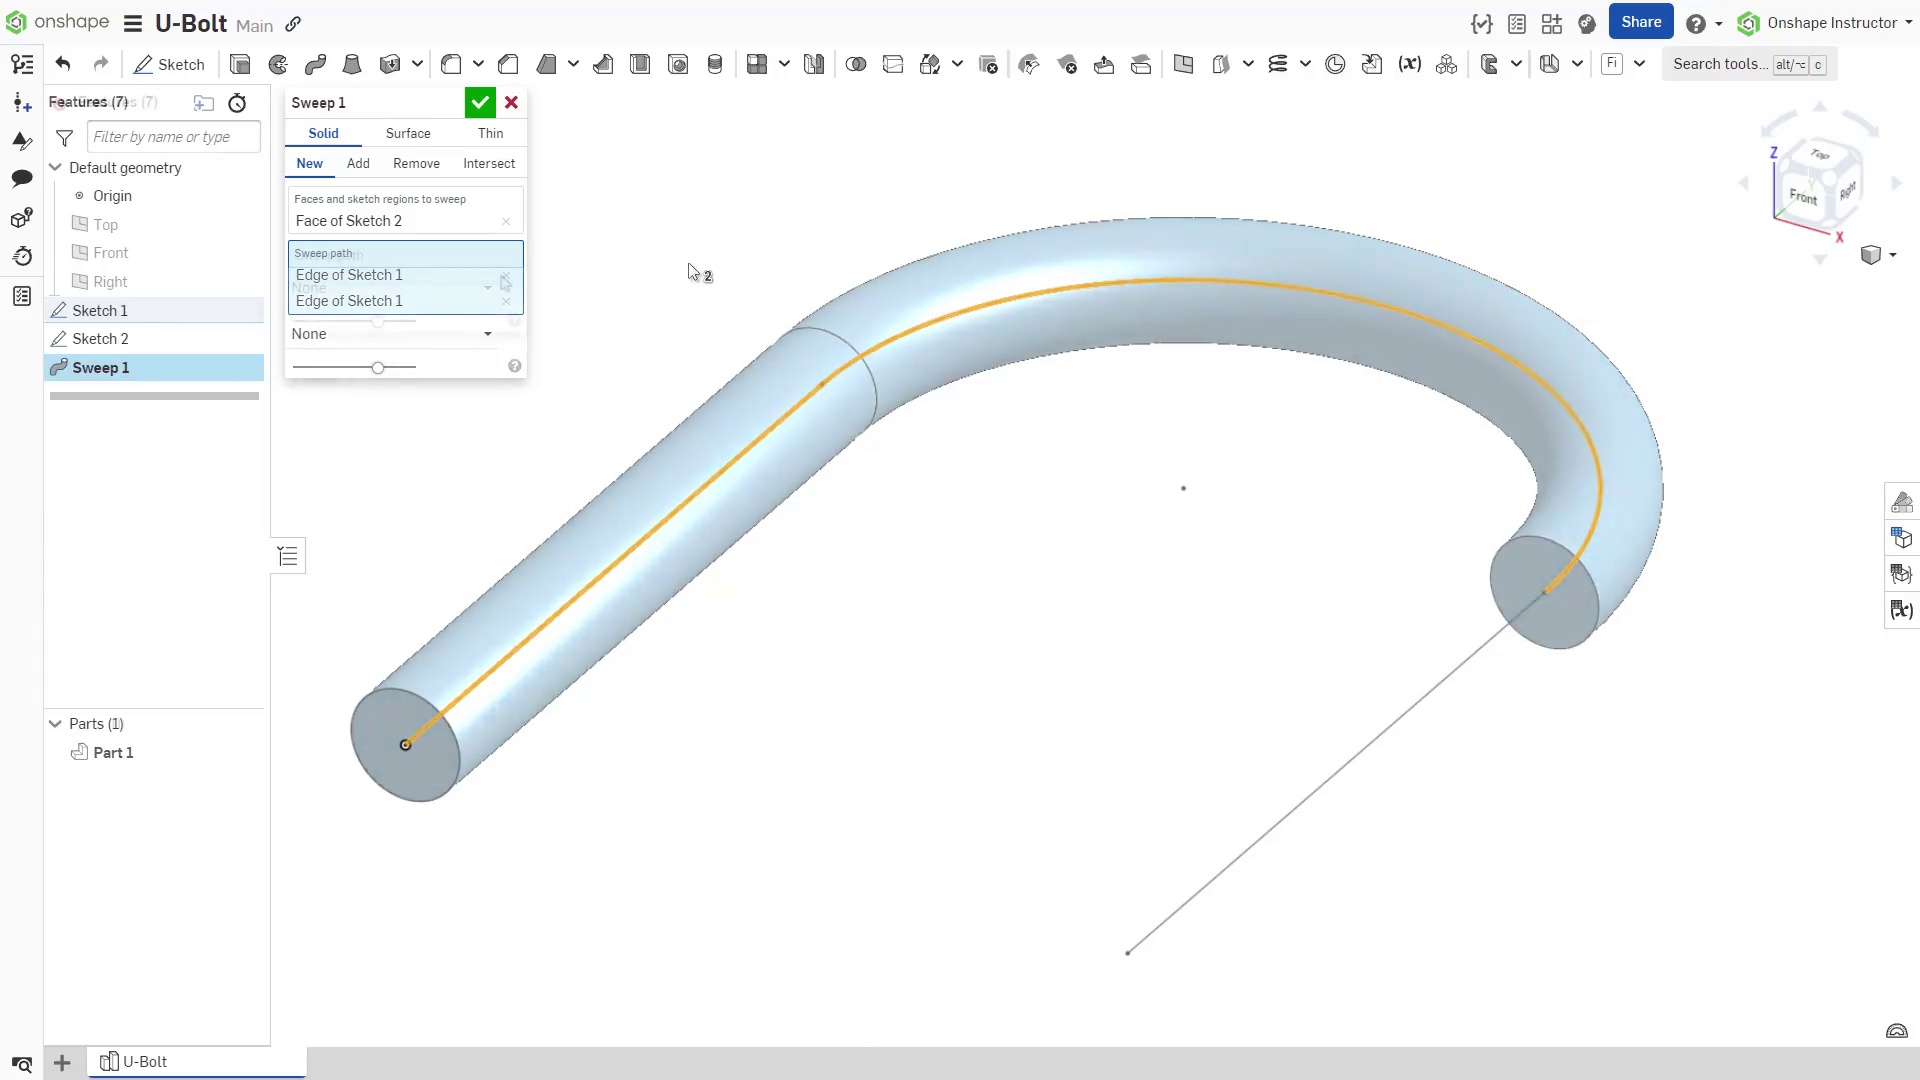Click the Sweep tool icon
The width and height of the screenshot is (1920, 1080).
[x=315, y=65]
